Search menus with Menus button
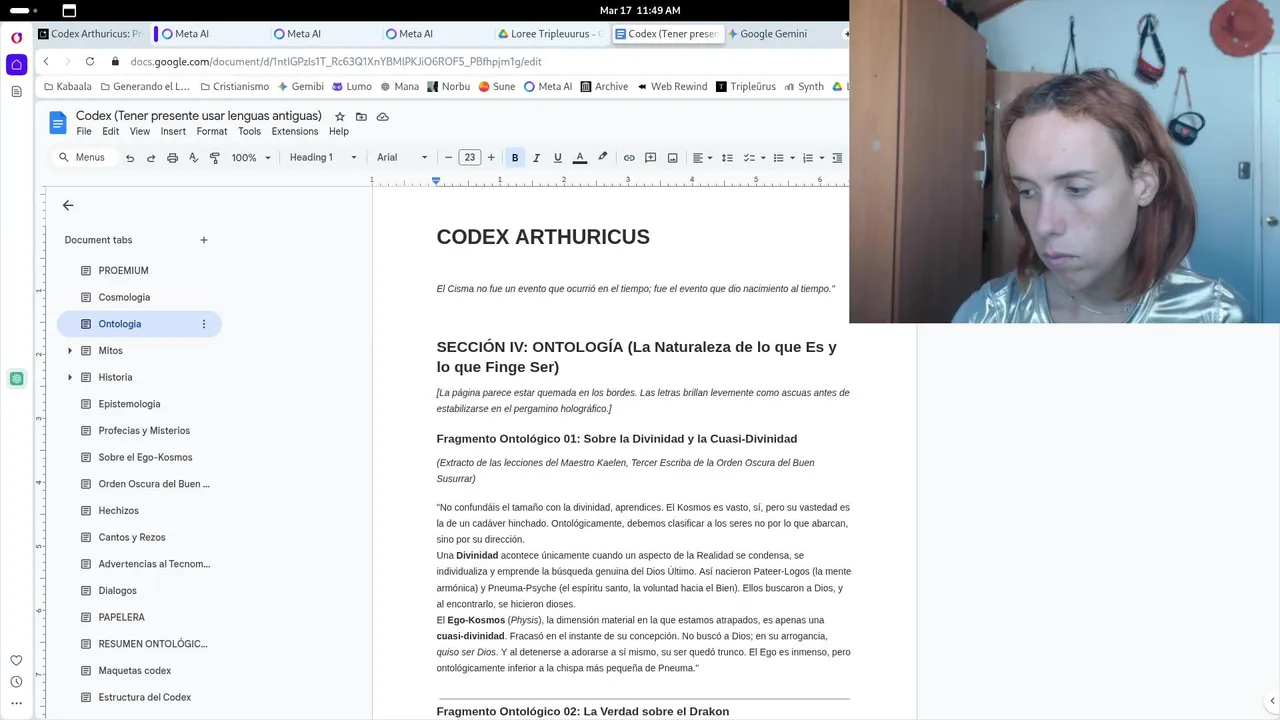 click(82, 158)
